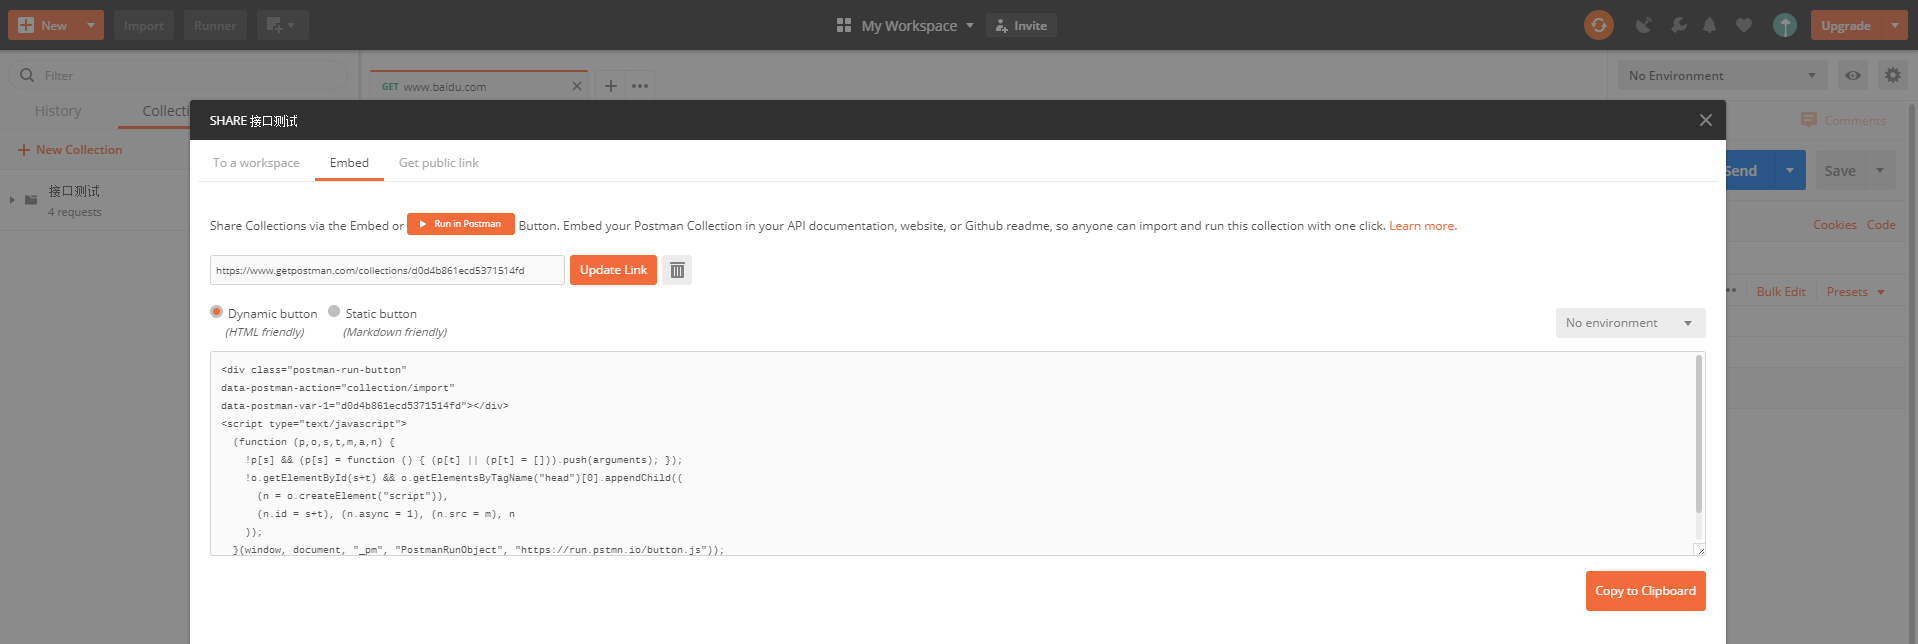This screenshot has width=1918, height=644.
Task: Open tab options ellipsis menu
Action: (640, 86)
